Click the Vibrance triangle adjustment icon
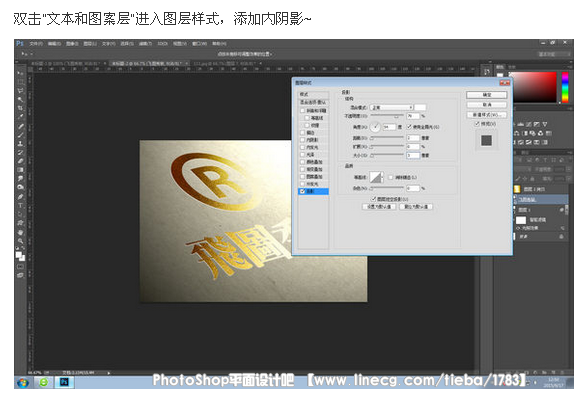 coord(545,124)
